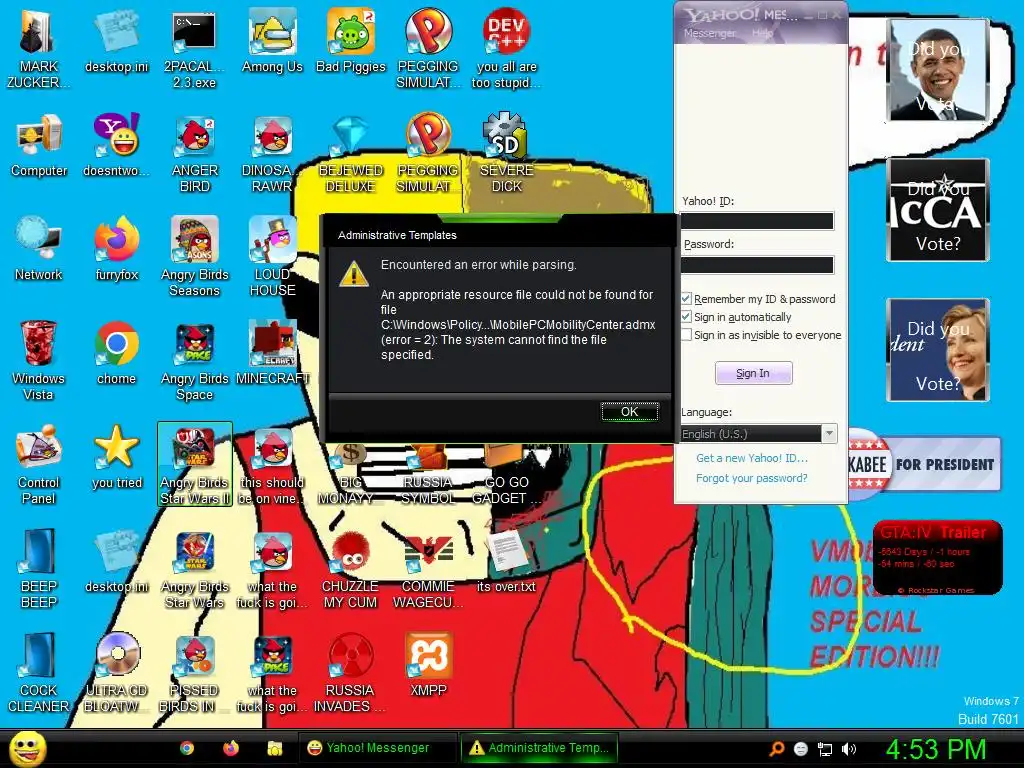Launch the XMPP desktop icon
This screenshot has height=768, width=1024.
pos(428,664)
